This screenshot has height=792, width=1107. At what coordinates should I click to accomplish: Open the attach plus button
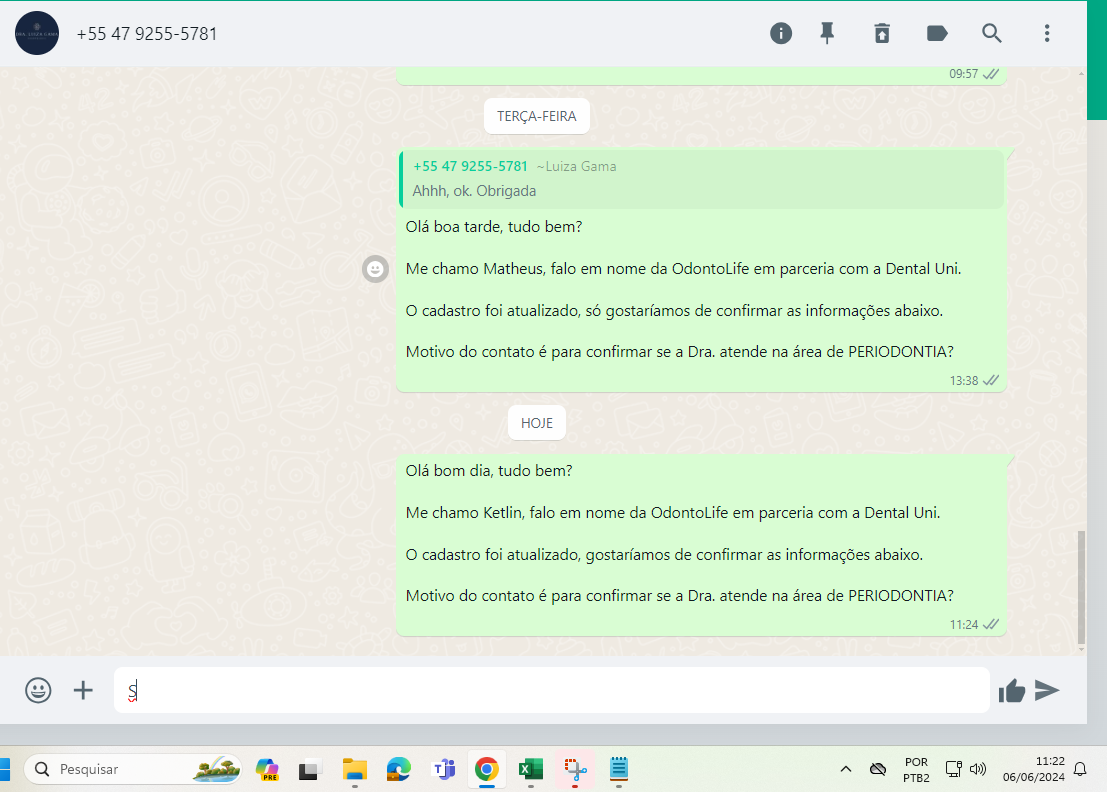click(83, 690)
